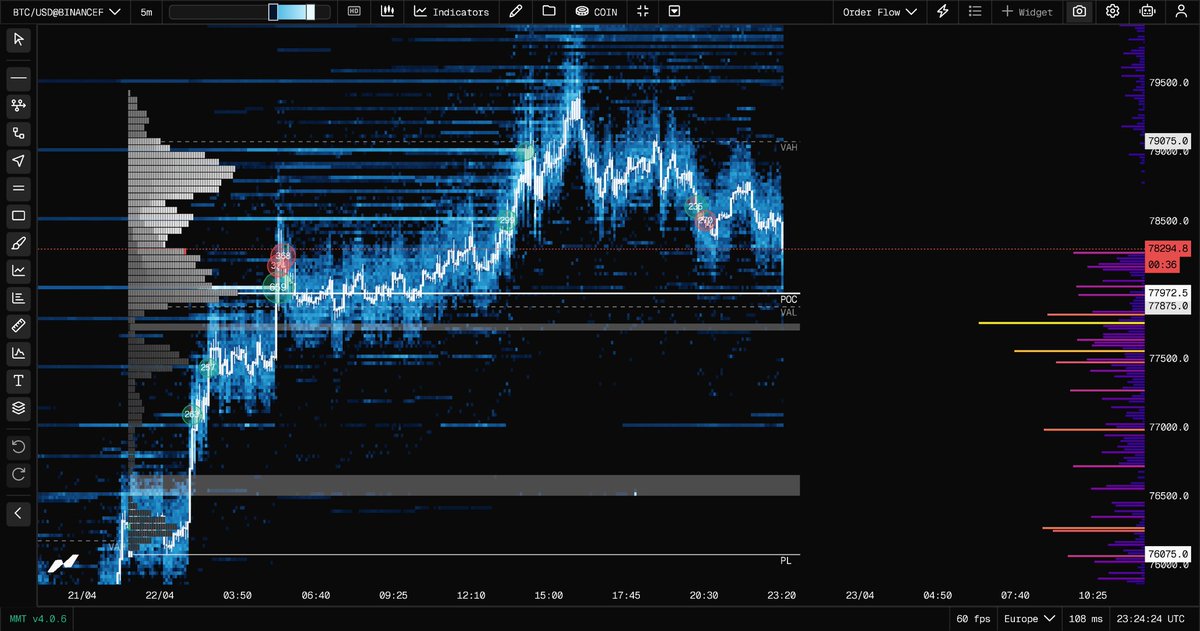Click the 22/04 date on time axis
The image size is (1200, 631).
point(160,595)
